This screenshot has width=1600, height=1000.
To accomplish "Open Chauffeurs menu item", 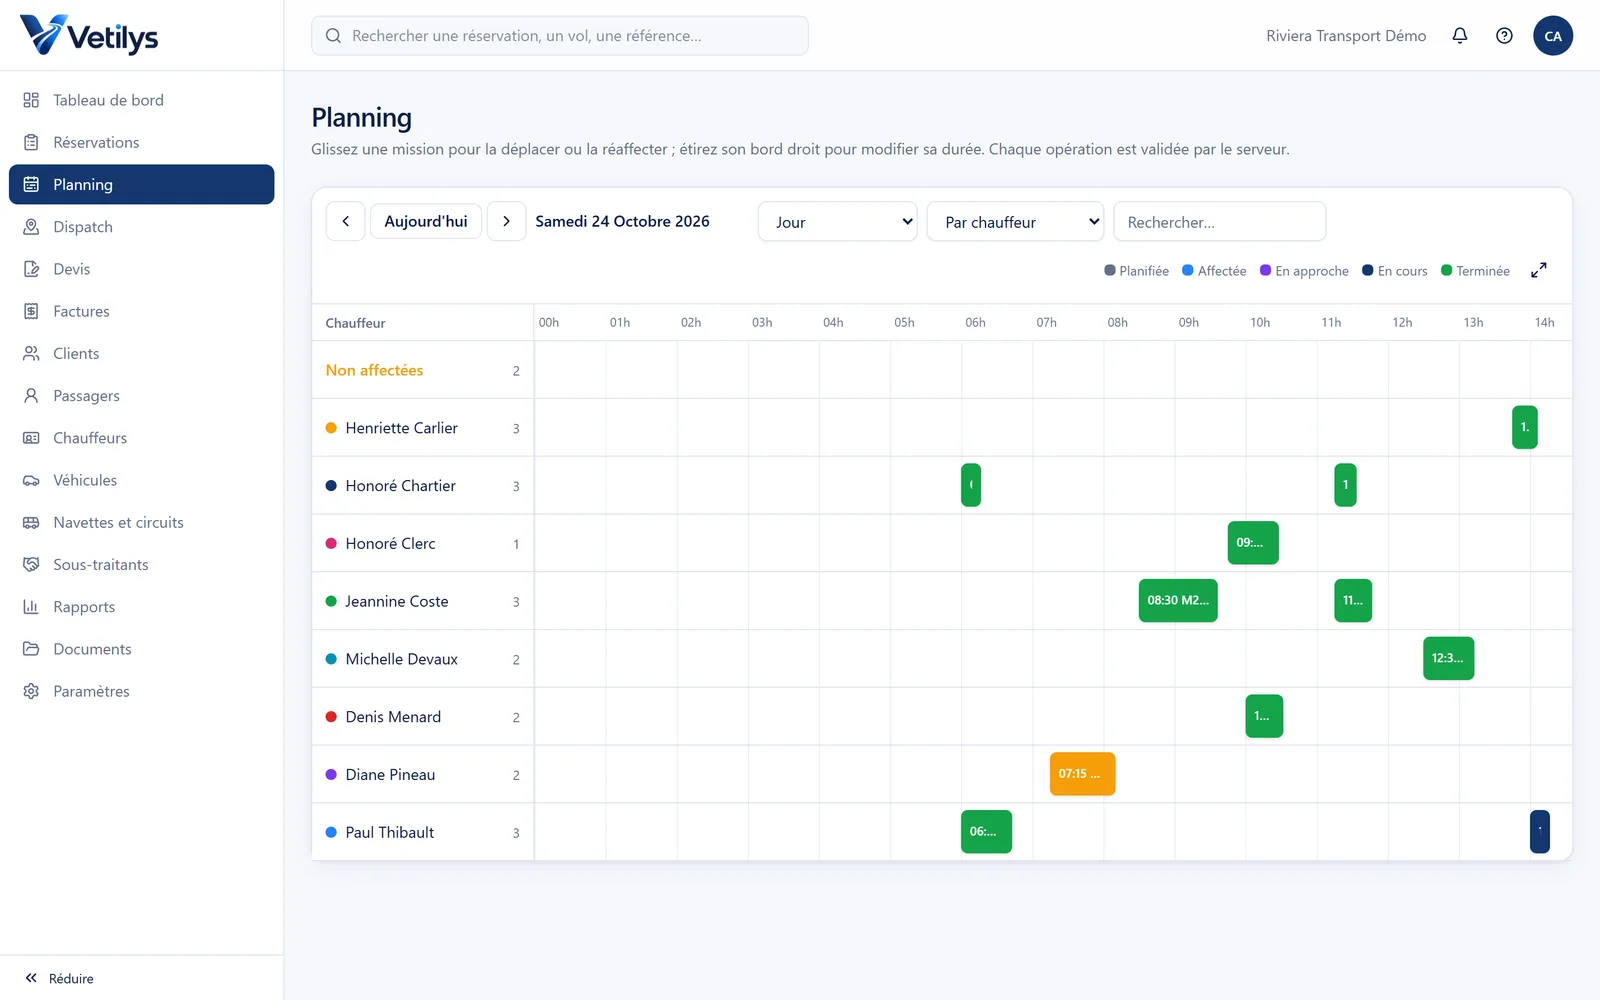I will pyautogui.click(x=141, y=438).
